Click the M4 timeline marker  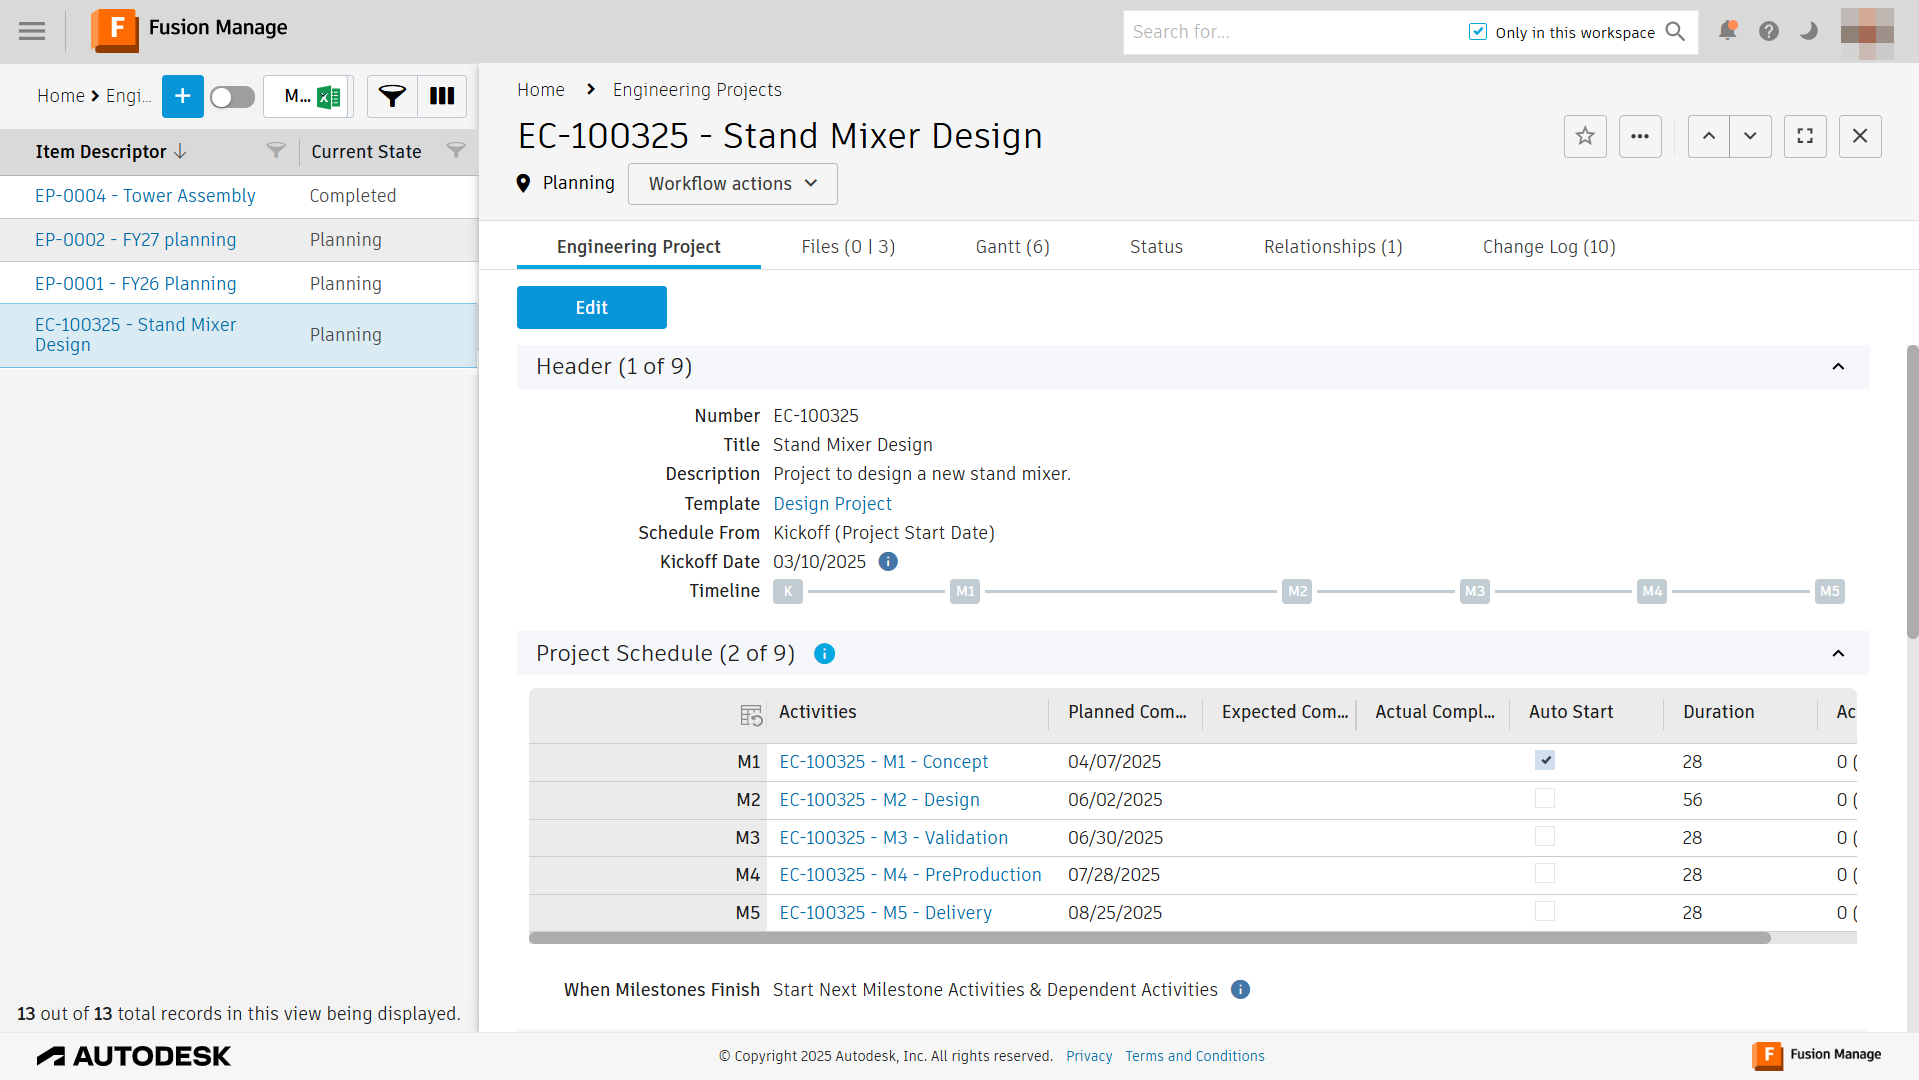pyautogui.click(x=1652, y=591)
